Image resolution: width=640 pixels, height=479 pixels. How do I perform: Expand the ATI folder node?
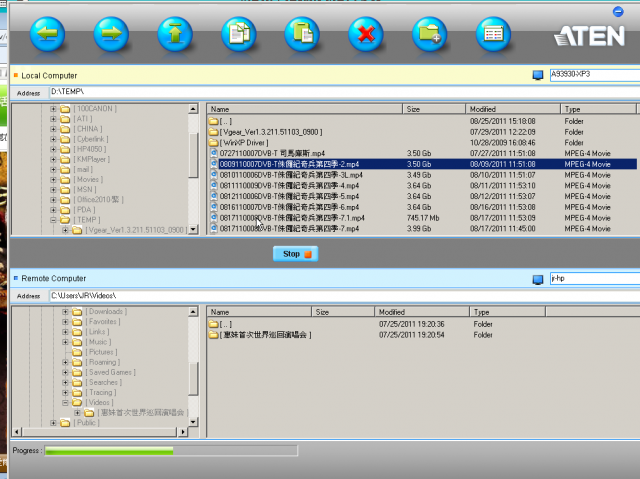tap(53, 119)
